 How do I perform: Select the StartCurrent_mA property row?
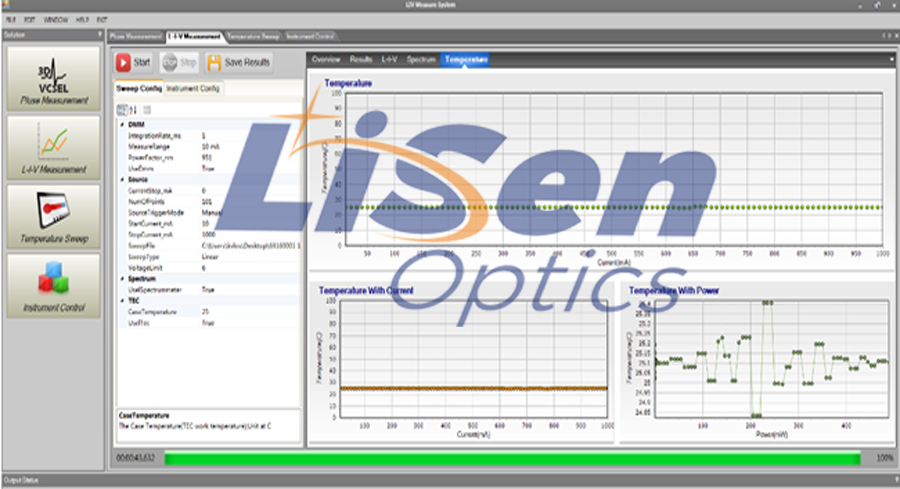pyautogui.click(x=209, y=224)
